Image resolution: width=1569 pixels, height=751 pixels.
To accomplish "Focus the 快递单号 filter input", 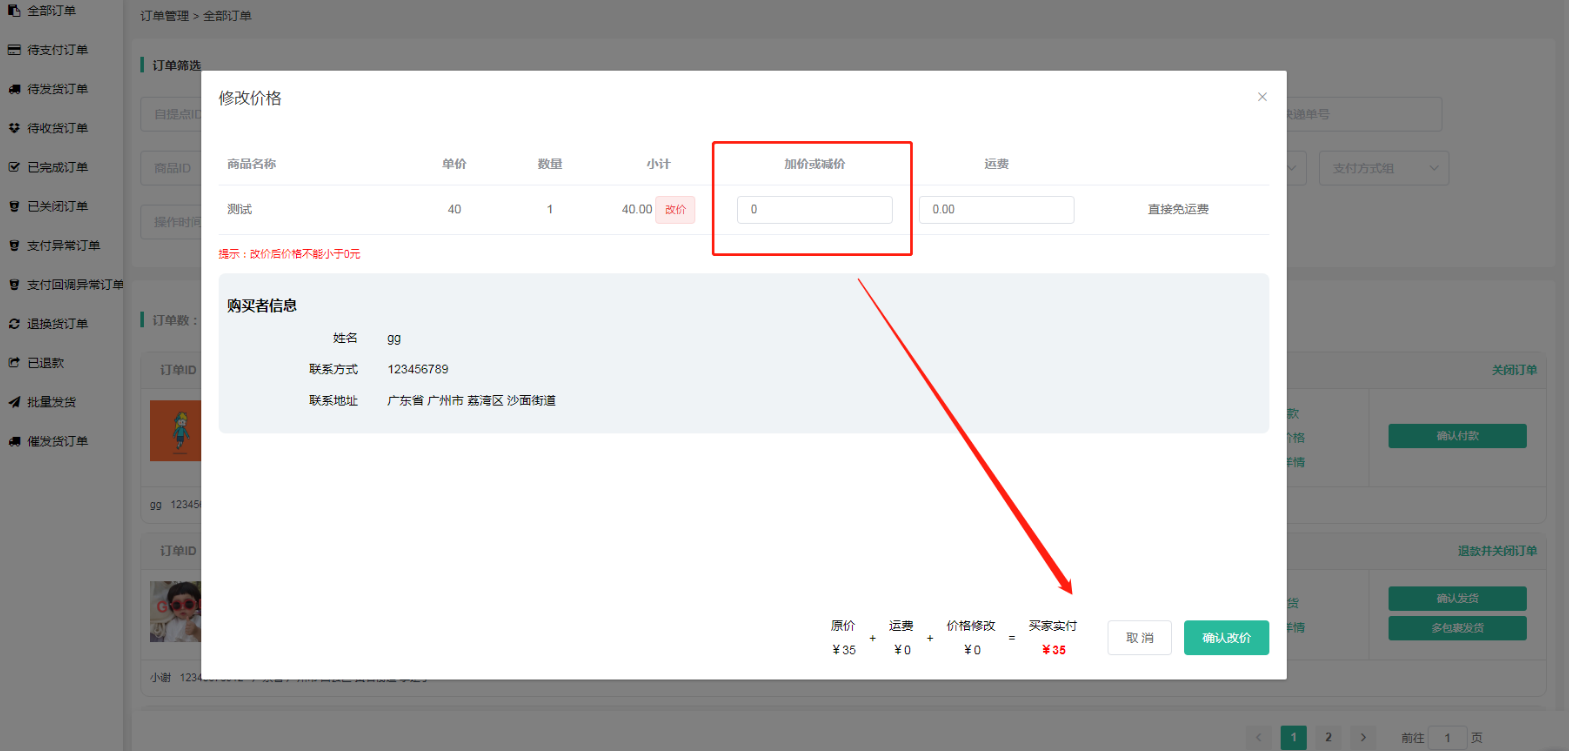I will (x=1364, y=114).
